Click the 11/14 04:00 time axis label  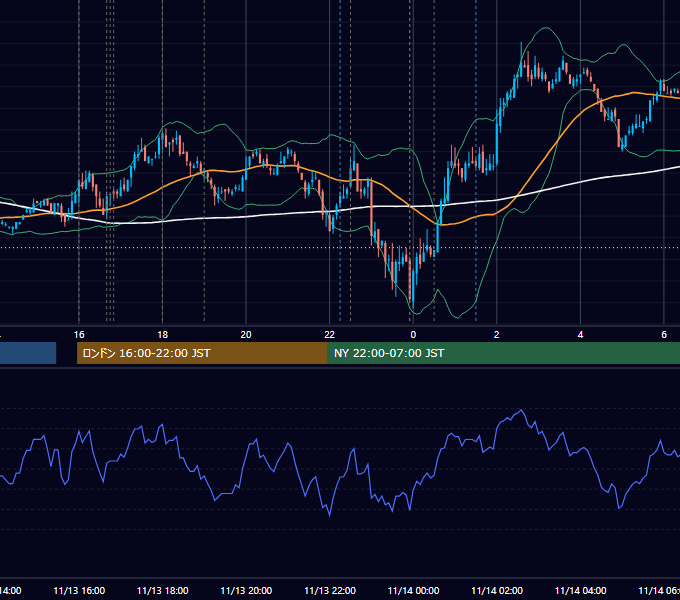pyautogui.click(x=581, y=590)
